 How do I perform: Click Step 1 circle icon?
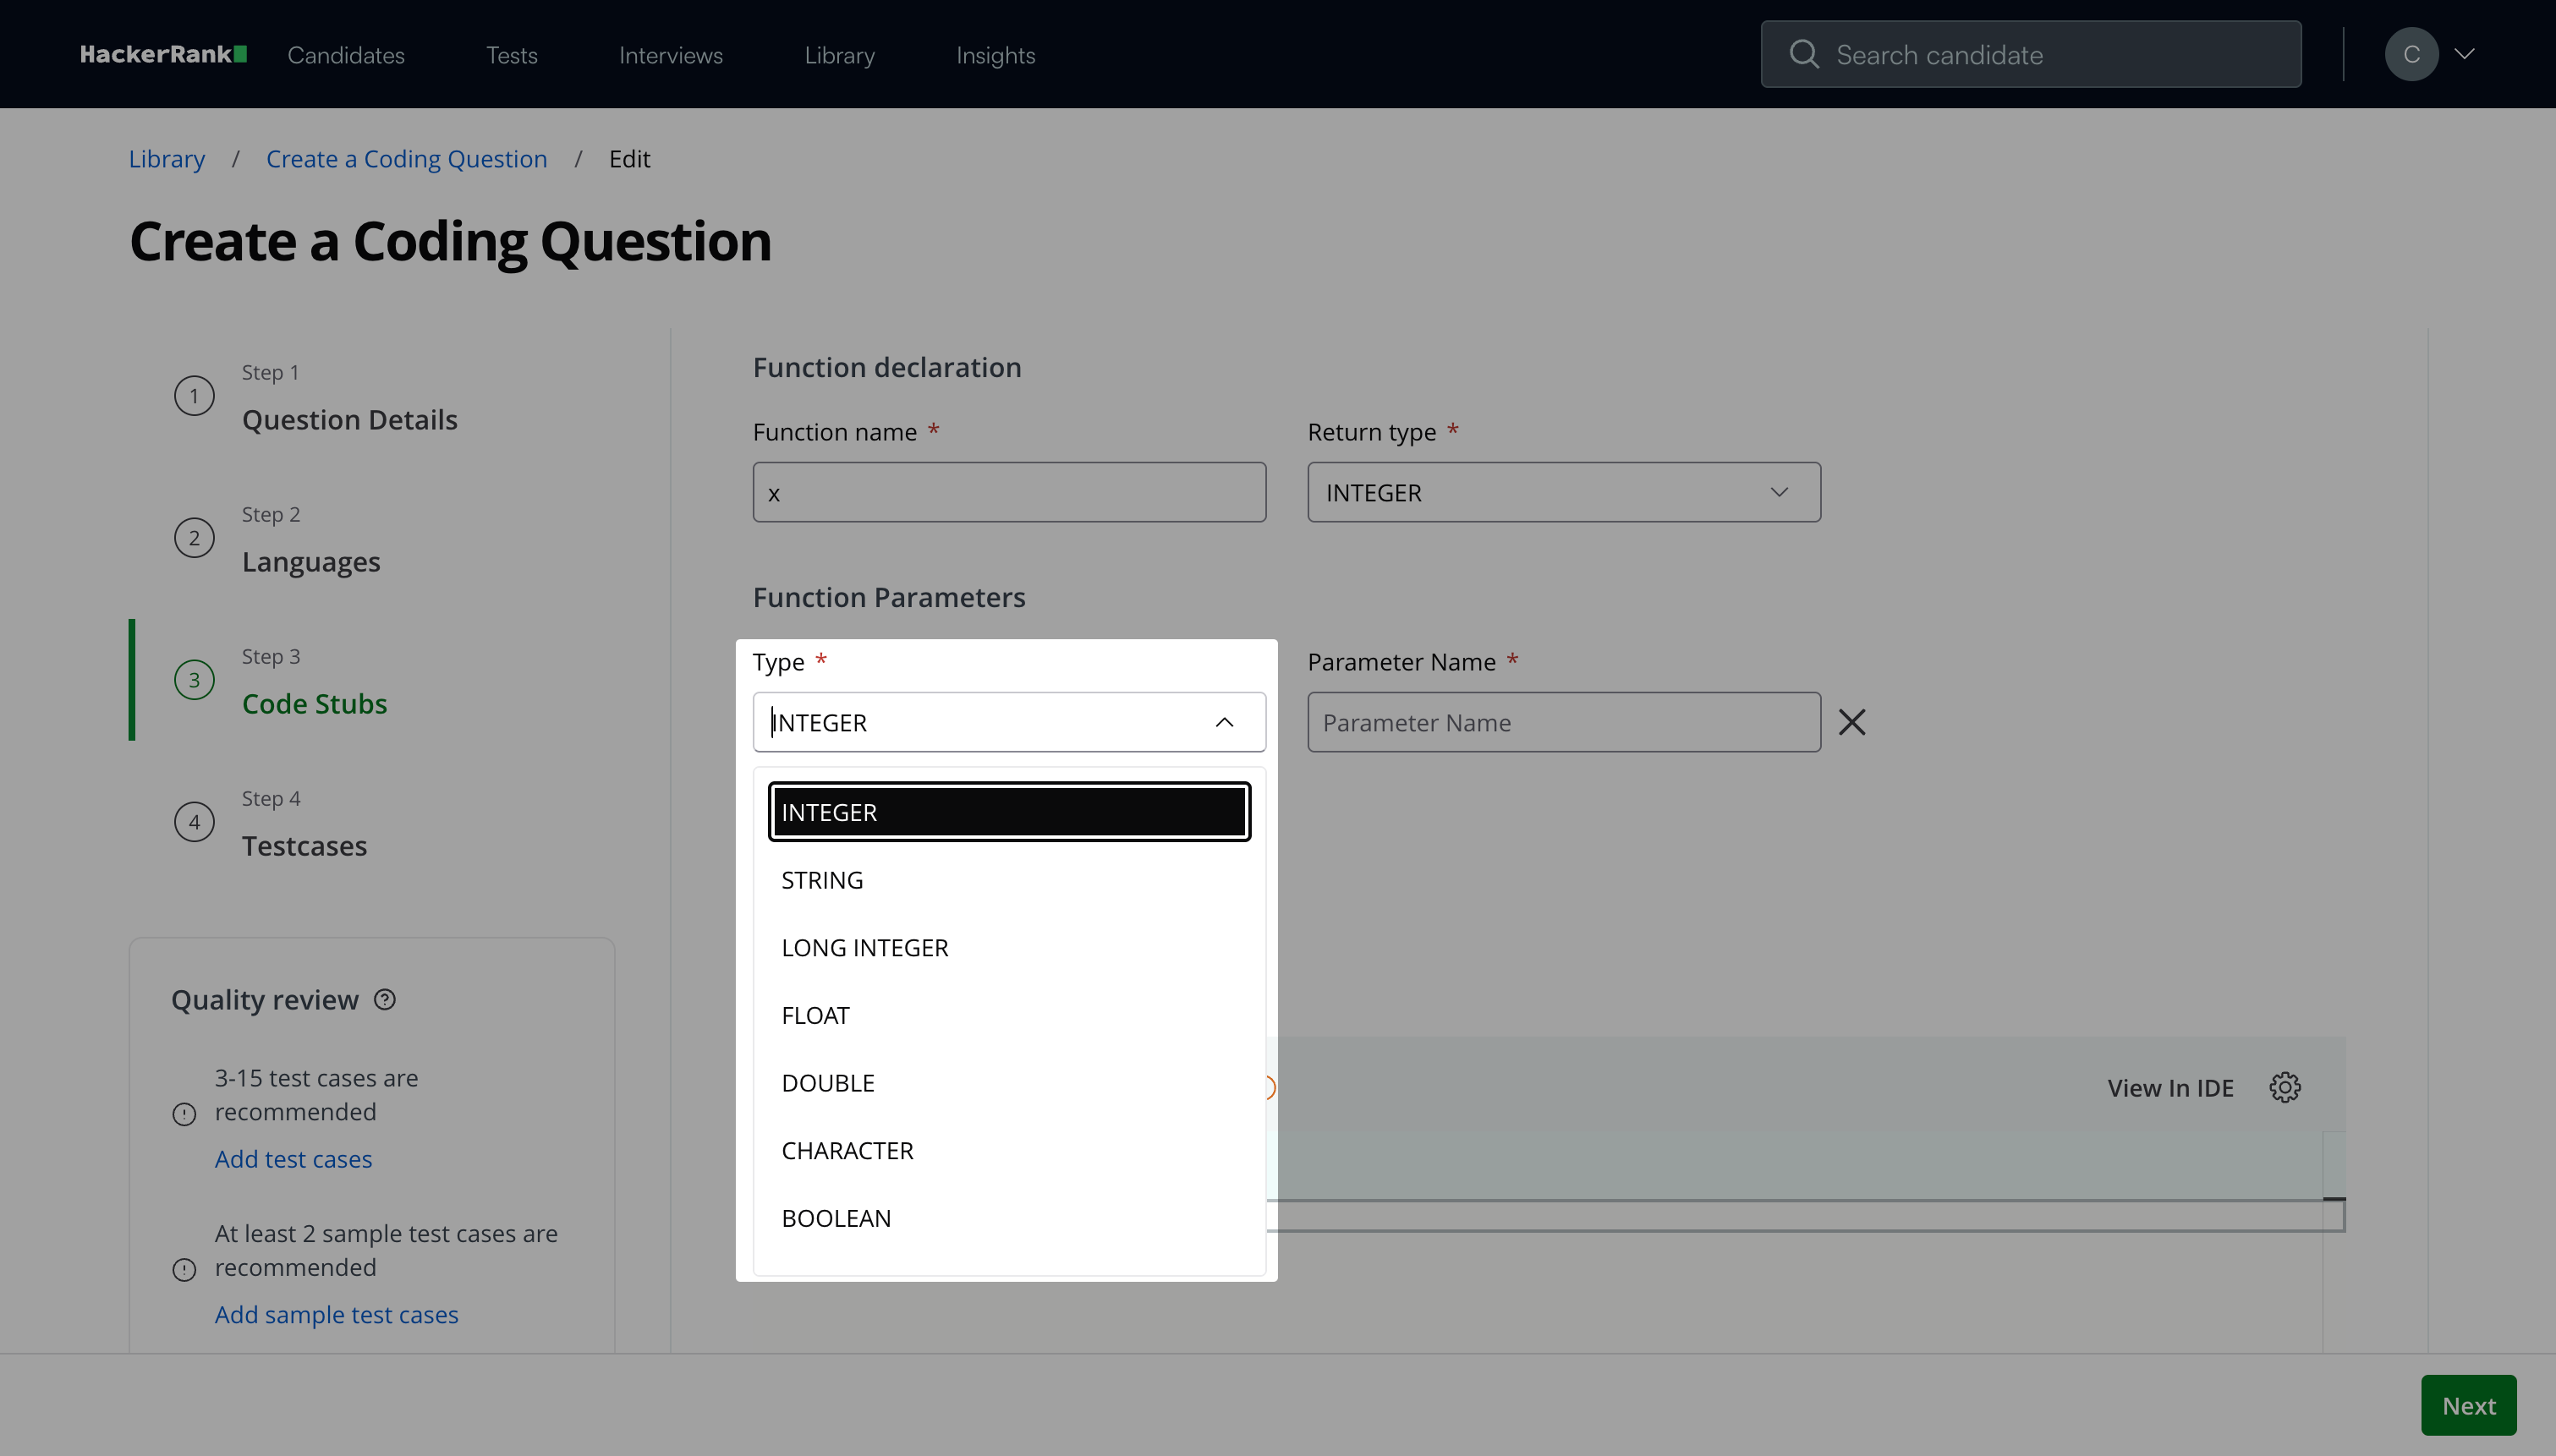(x=194, y=396)
